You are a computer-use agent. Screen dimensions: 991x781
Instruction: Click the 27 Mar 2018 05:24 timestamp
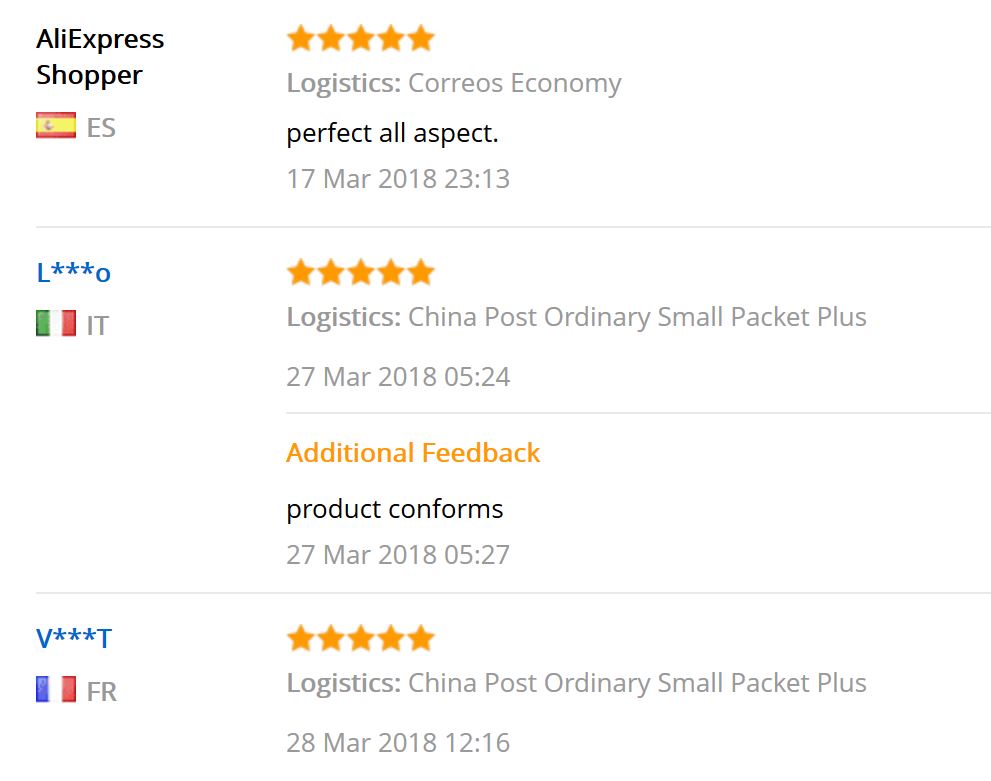398,377
